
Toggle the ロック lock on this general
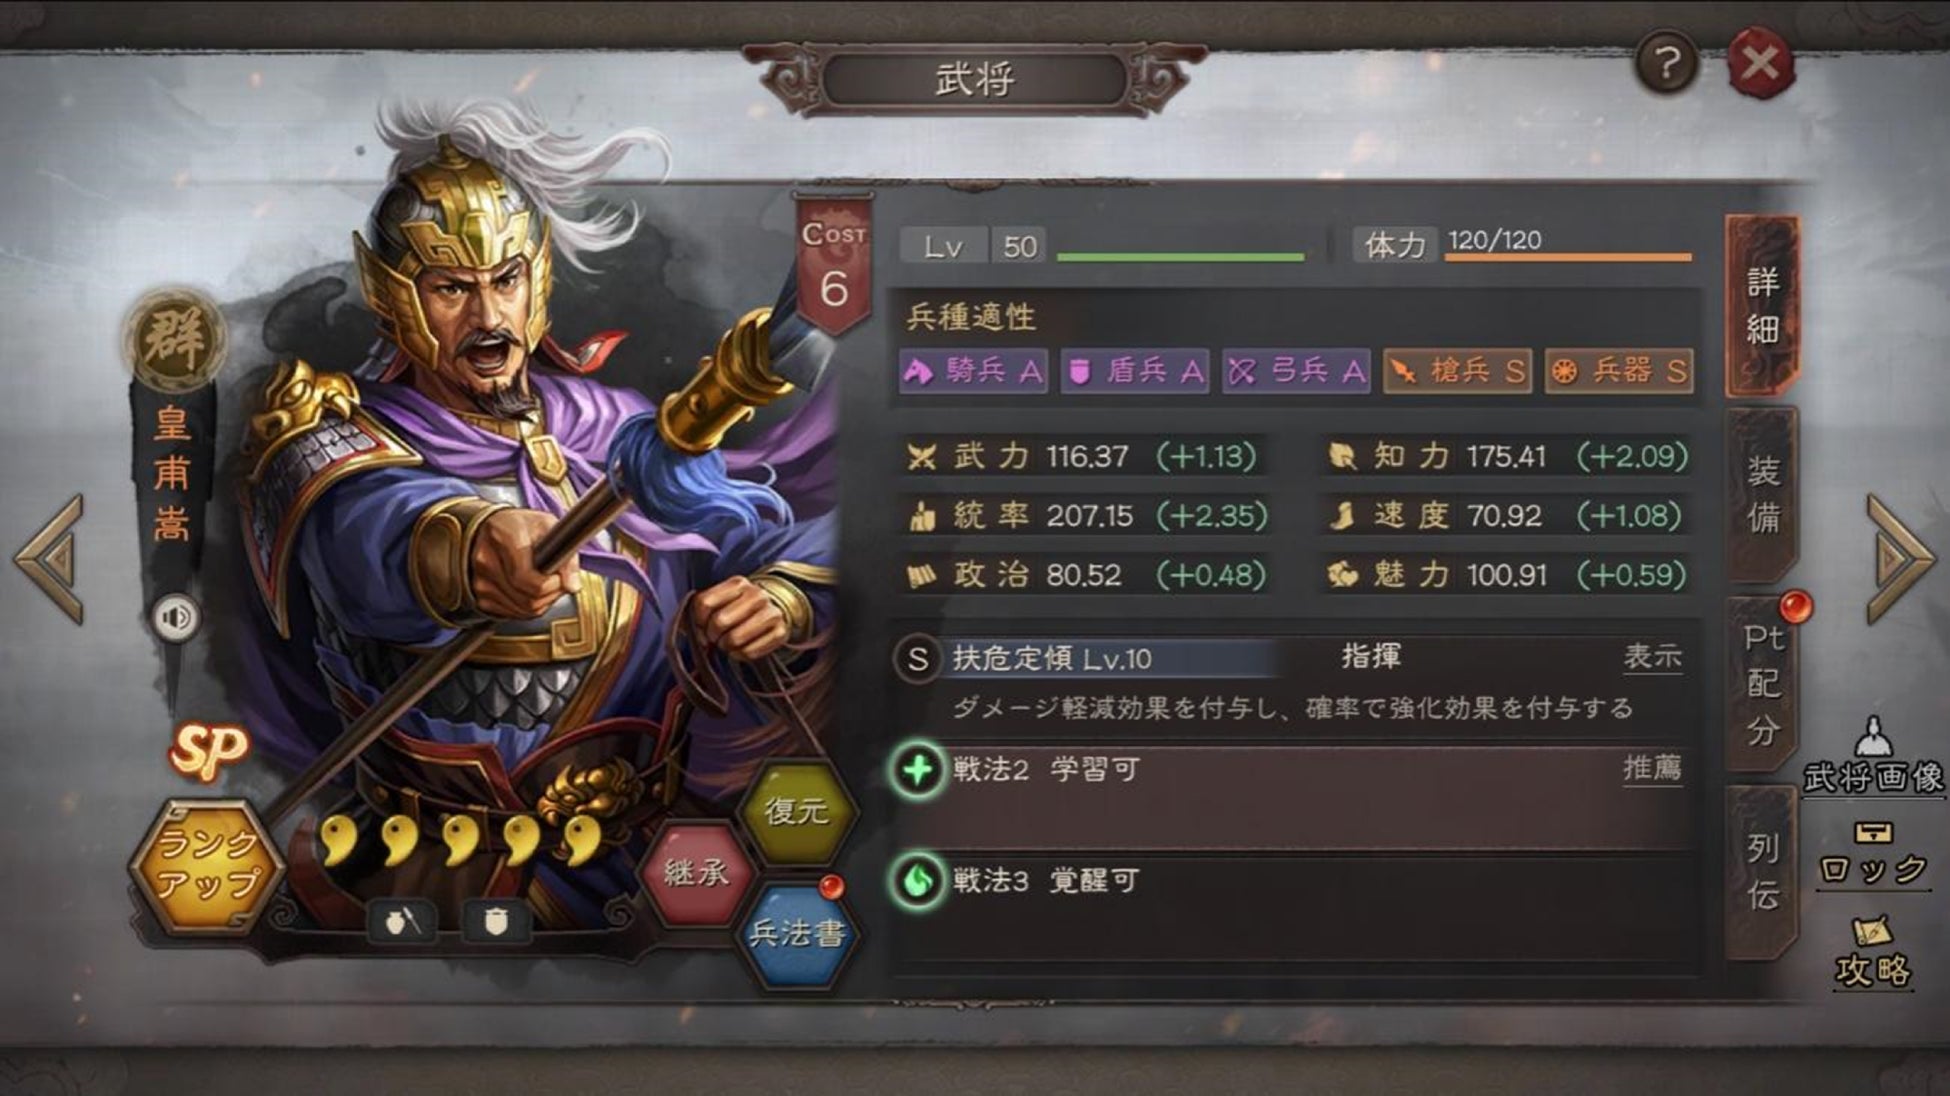(1873, 856)
